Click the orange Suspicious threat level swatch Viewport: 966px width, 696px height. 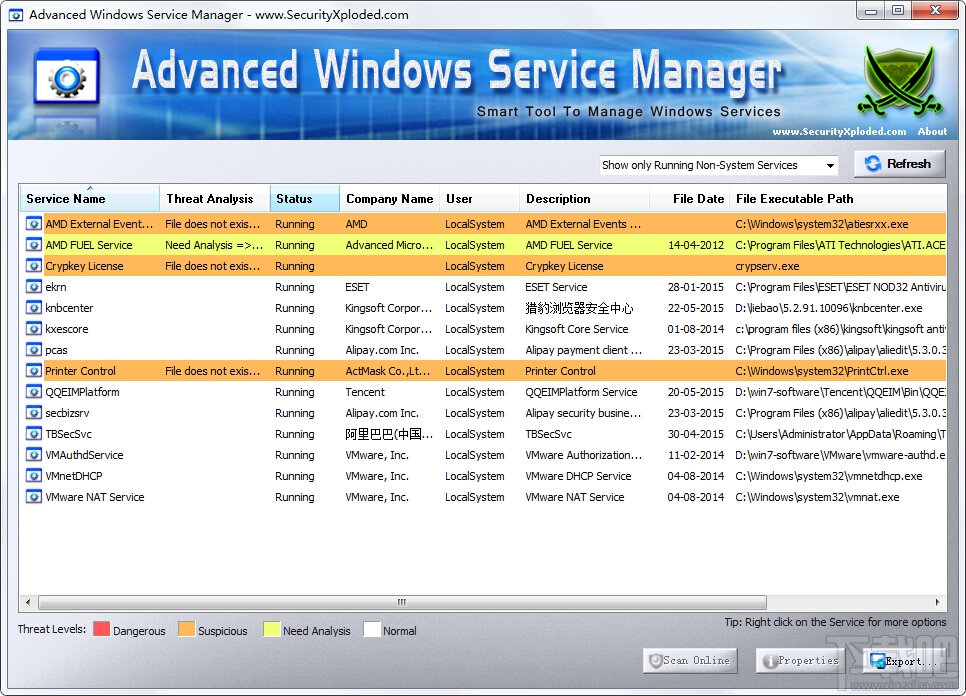coord(186,629)
